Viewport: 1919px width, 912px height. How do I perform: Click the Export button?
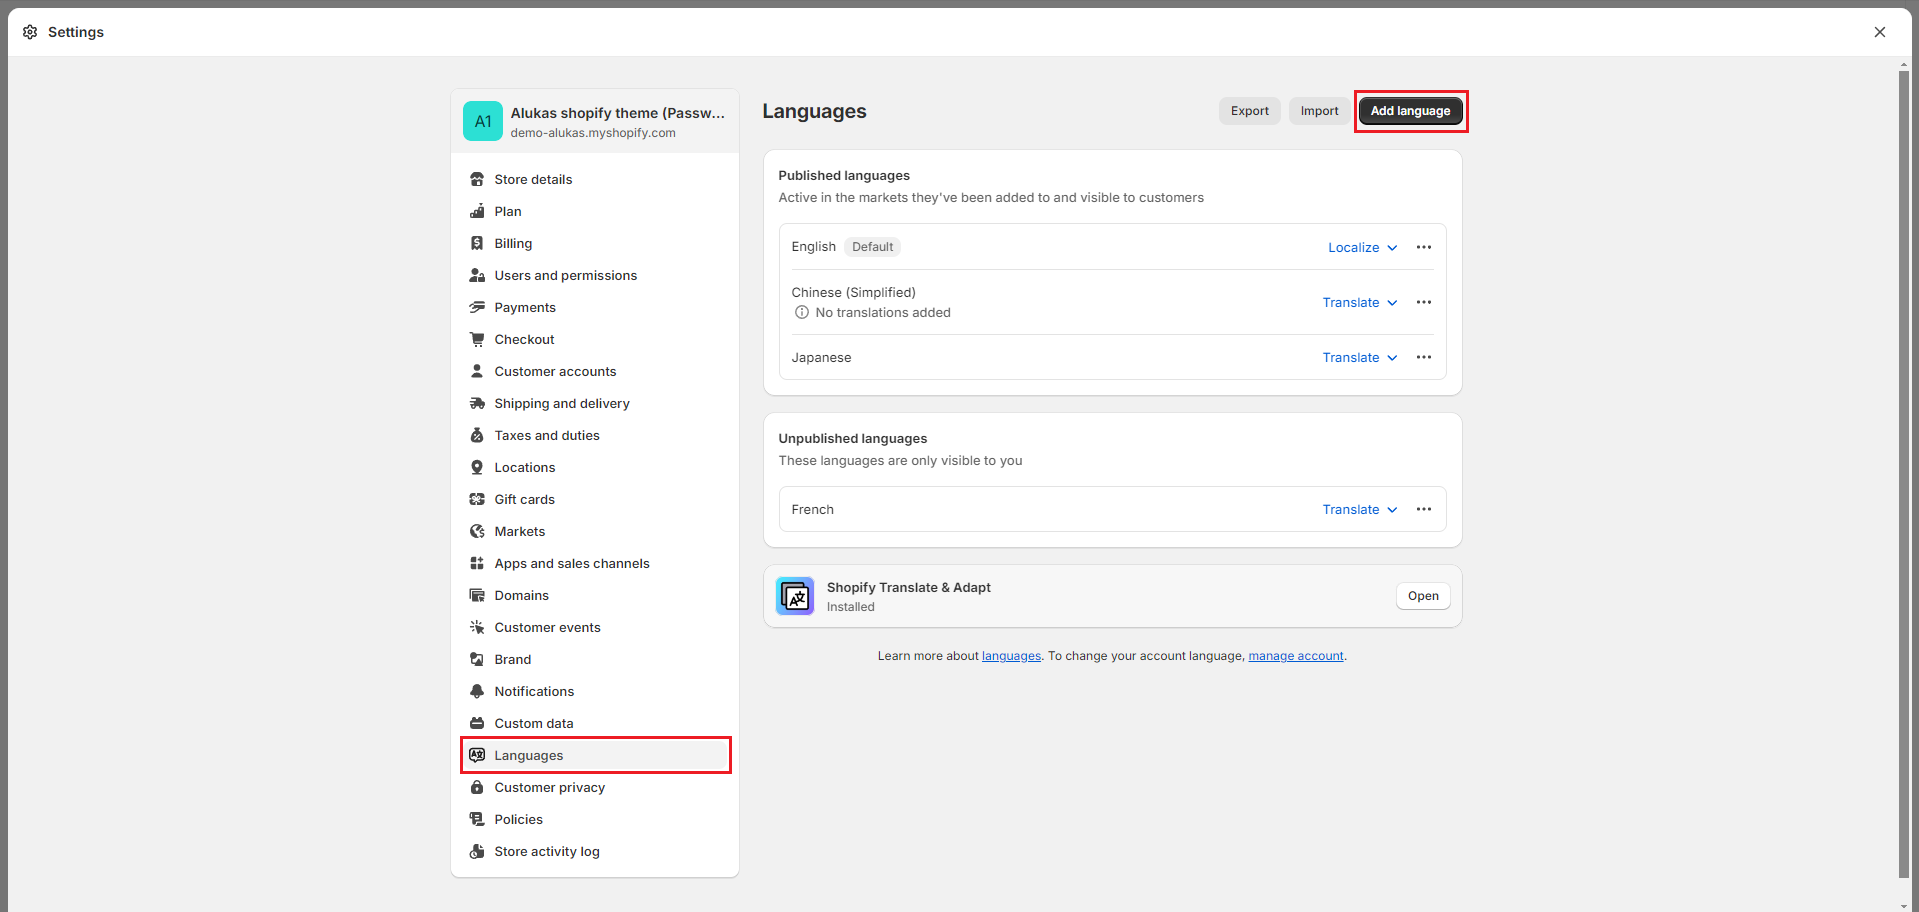tap(1249, 111)
